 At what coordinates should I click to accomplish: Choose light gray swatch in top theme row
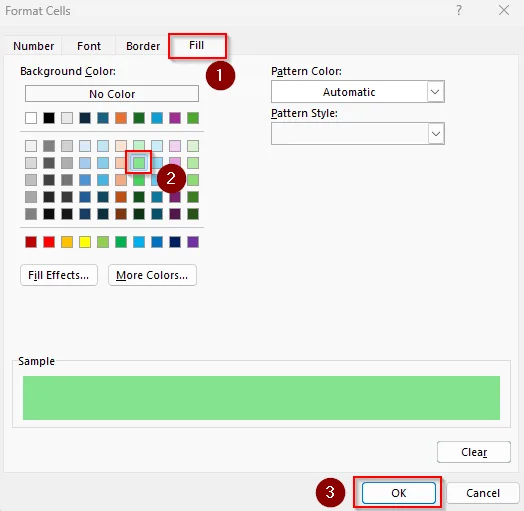pyautogui.click(x=67, y=118)
